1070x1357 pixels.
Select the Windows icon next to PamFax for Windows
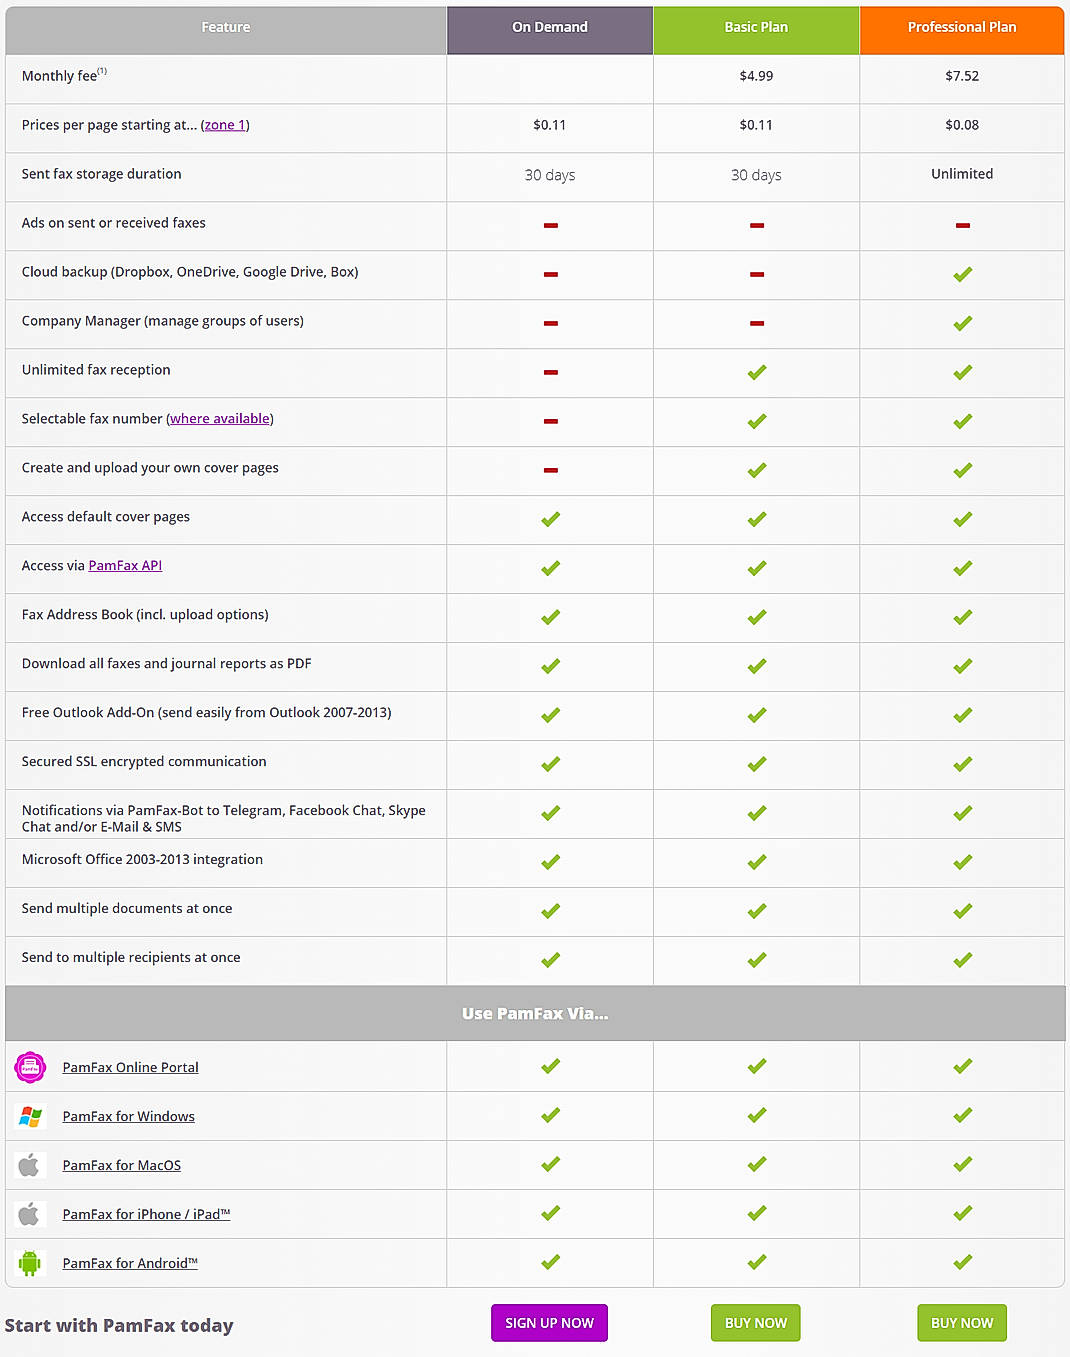30,1115
